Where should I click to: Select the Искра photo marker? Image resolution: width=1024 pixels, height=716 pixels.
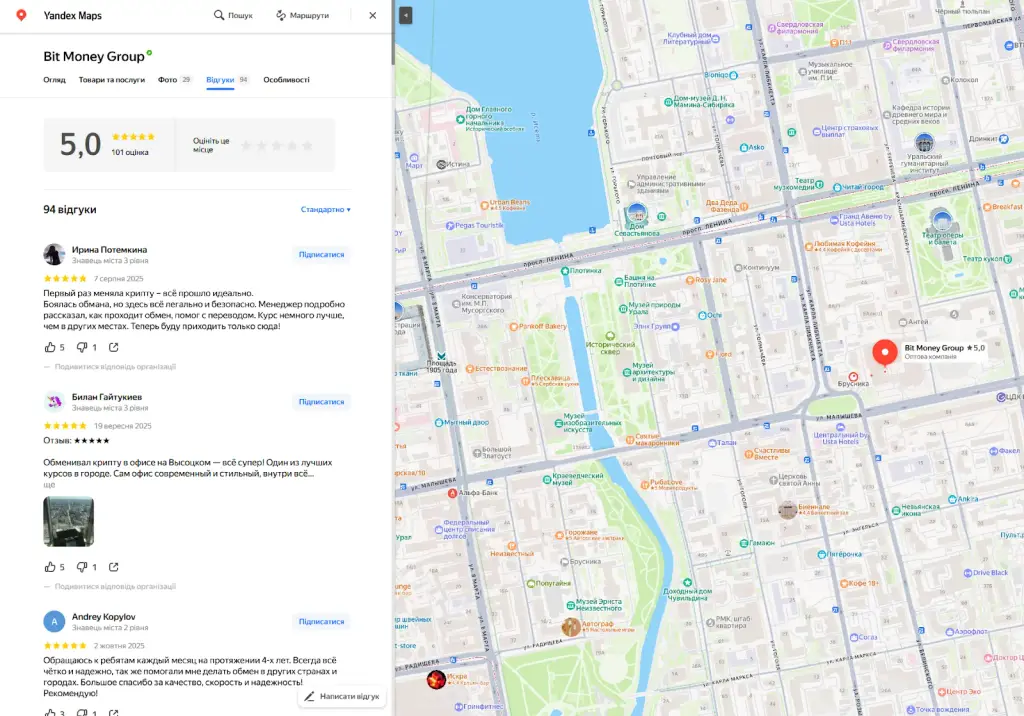pos(436,679)
